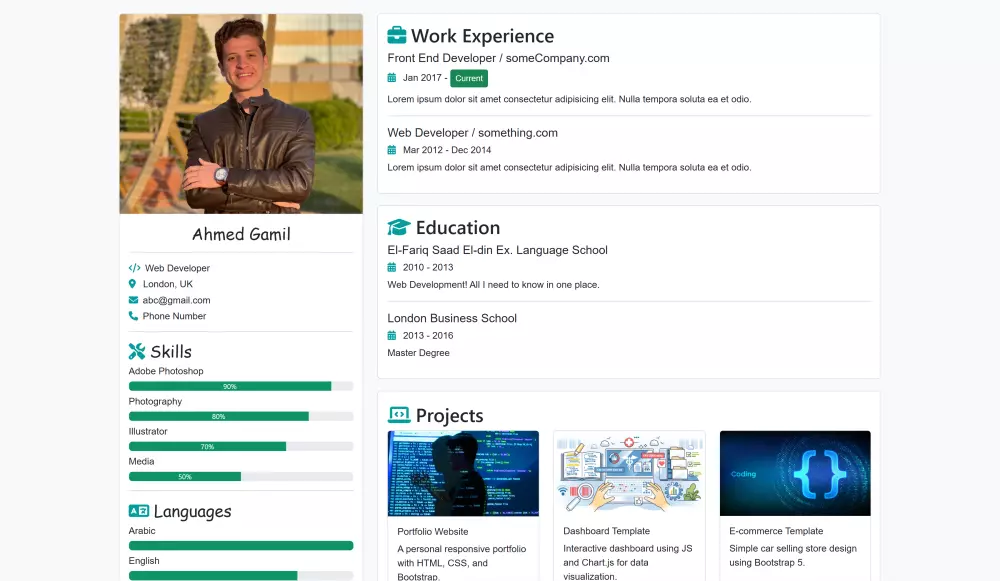Click the 90% Adobe Photoshop progress bar
The image size is (1000, 581).
240,386
